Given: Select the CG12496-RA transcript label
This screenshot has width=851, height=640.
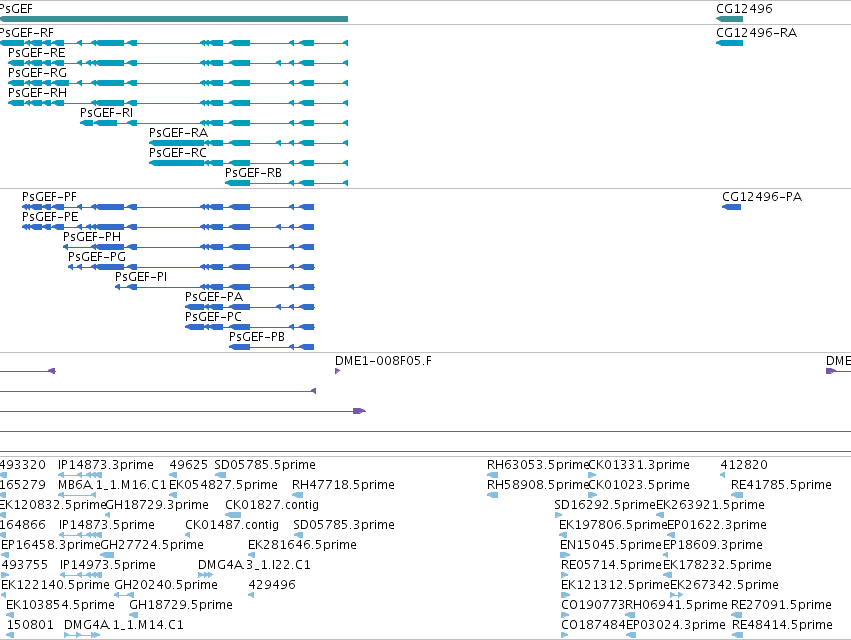Looking at the screenshot, I should [757, 33].
